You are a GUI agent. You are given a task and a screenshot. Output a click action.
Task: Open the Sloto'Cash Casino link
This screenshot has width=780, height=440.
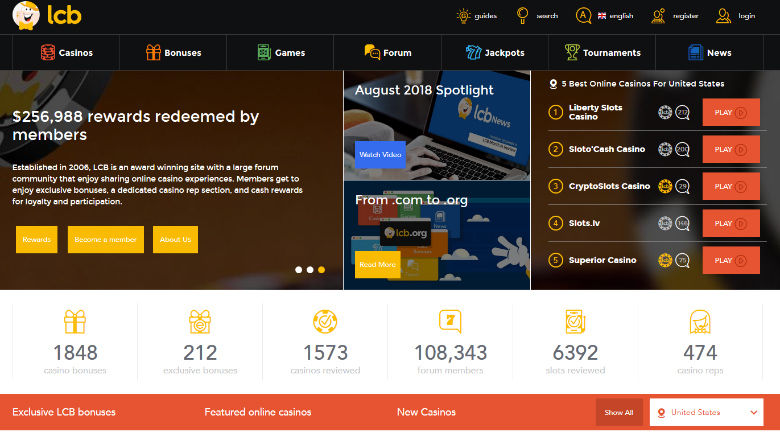click(607, 149)
